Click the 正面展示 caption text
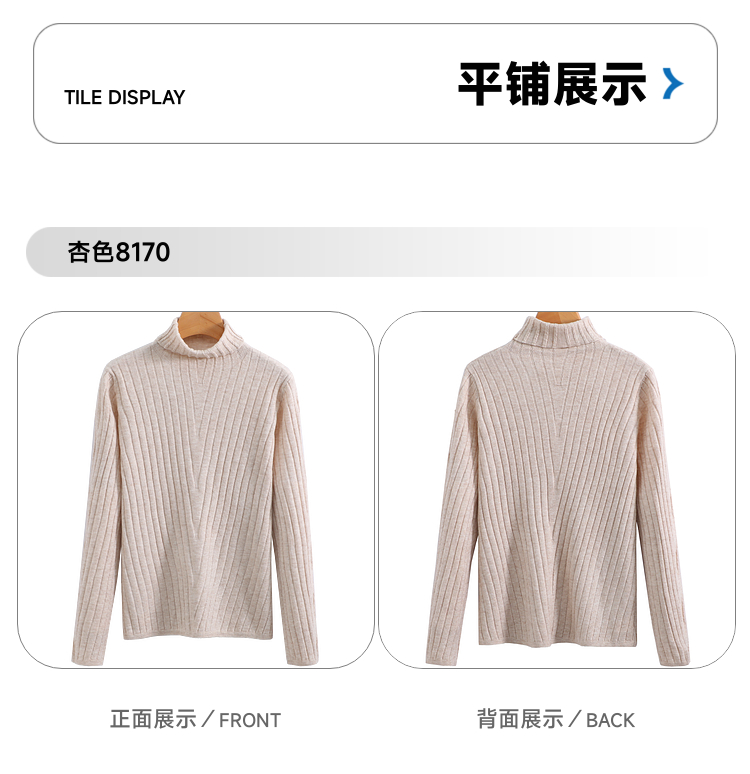Screen dimensions: 750x774 pyautogui.click(x=153, y=719)
